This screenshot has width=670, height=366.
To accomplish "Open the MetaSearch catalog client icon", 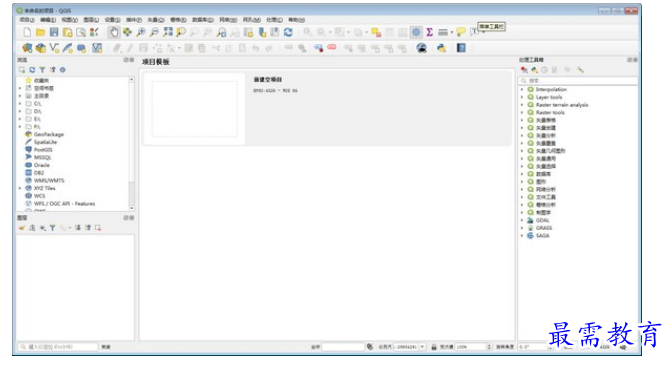I will [x=422, y=48].
